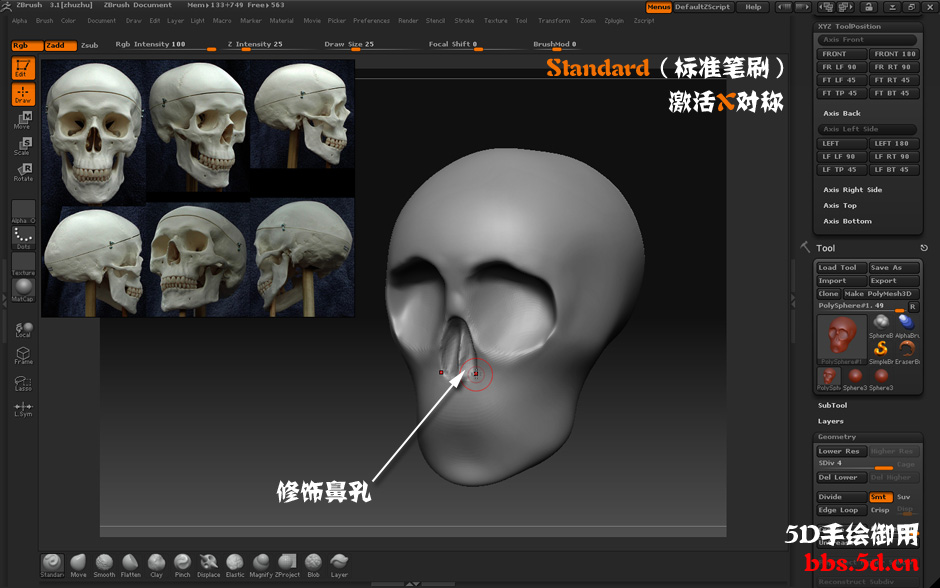Select the Scale transform tool

(23, 146)
